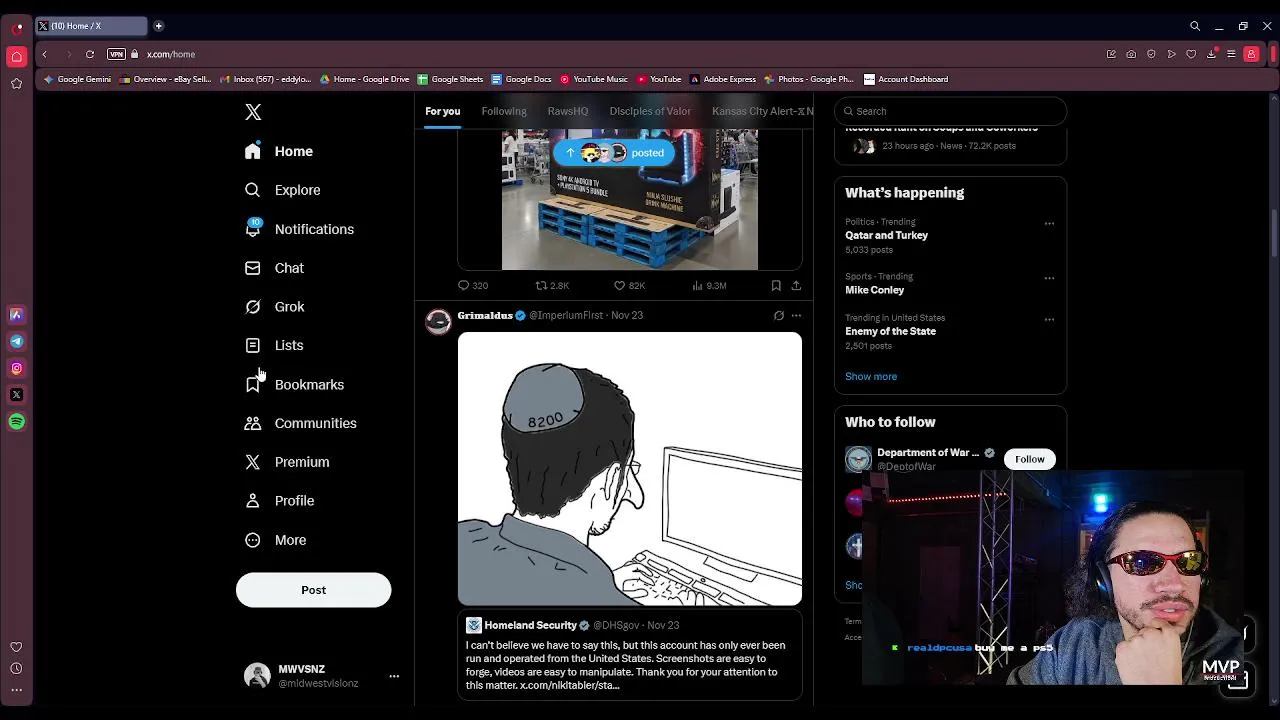Open the MWVSNZ account menu dots
Screen dimensions: 1280x720
click(x=394, y=676)
